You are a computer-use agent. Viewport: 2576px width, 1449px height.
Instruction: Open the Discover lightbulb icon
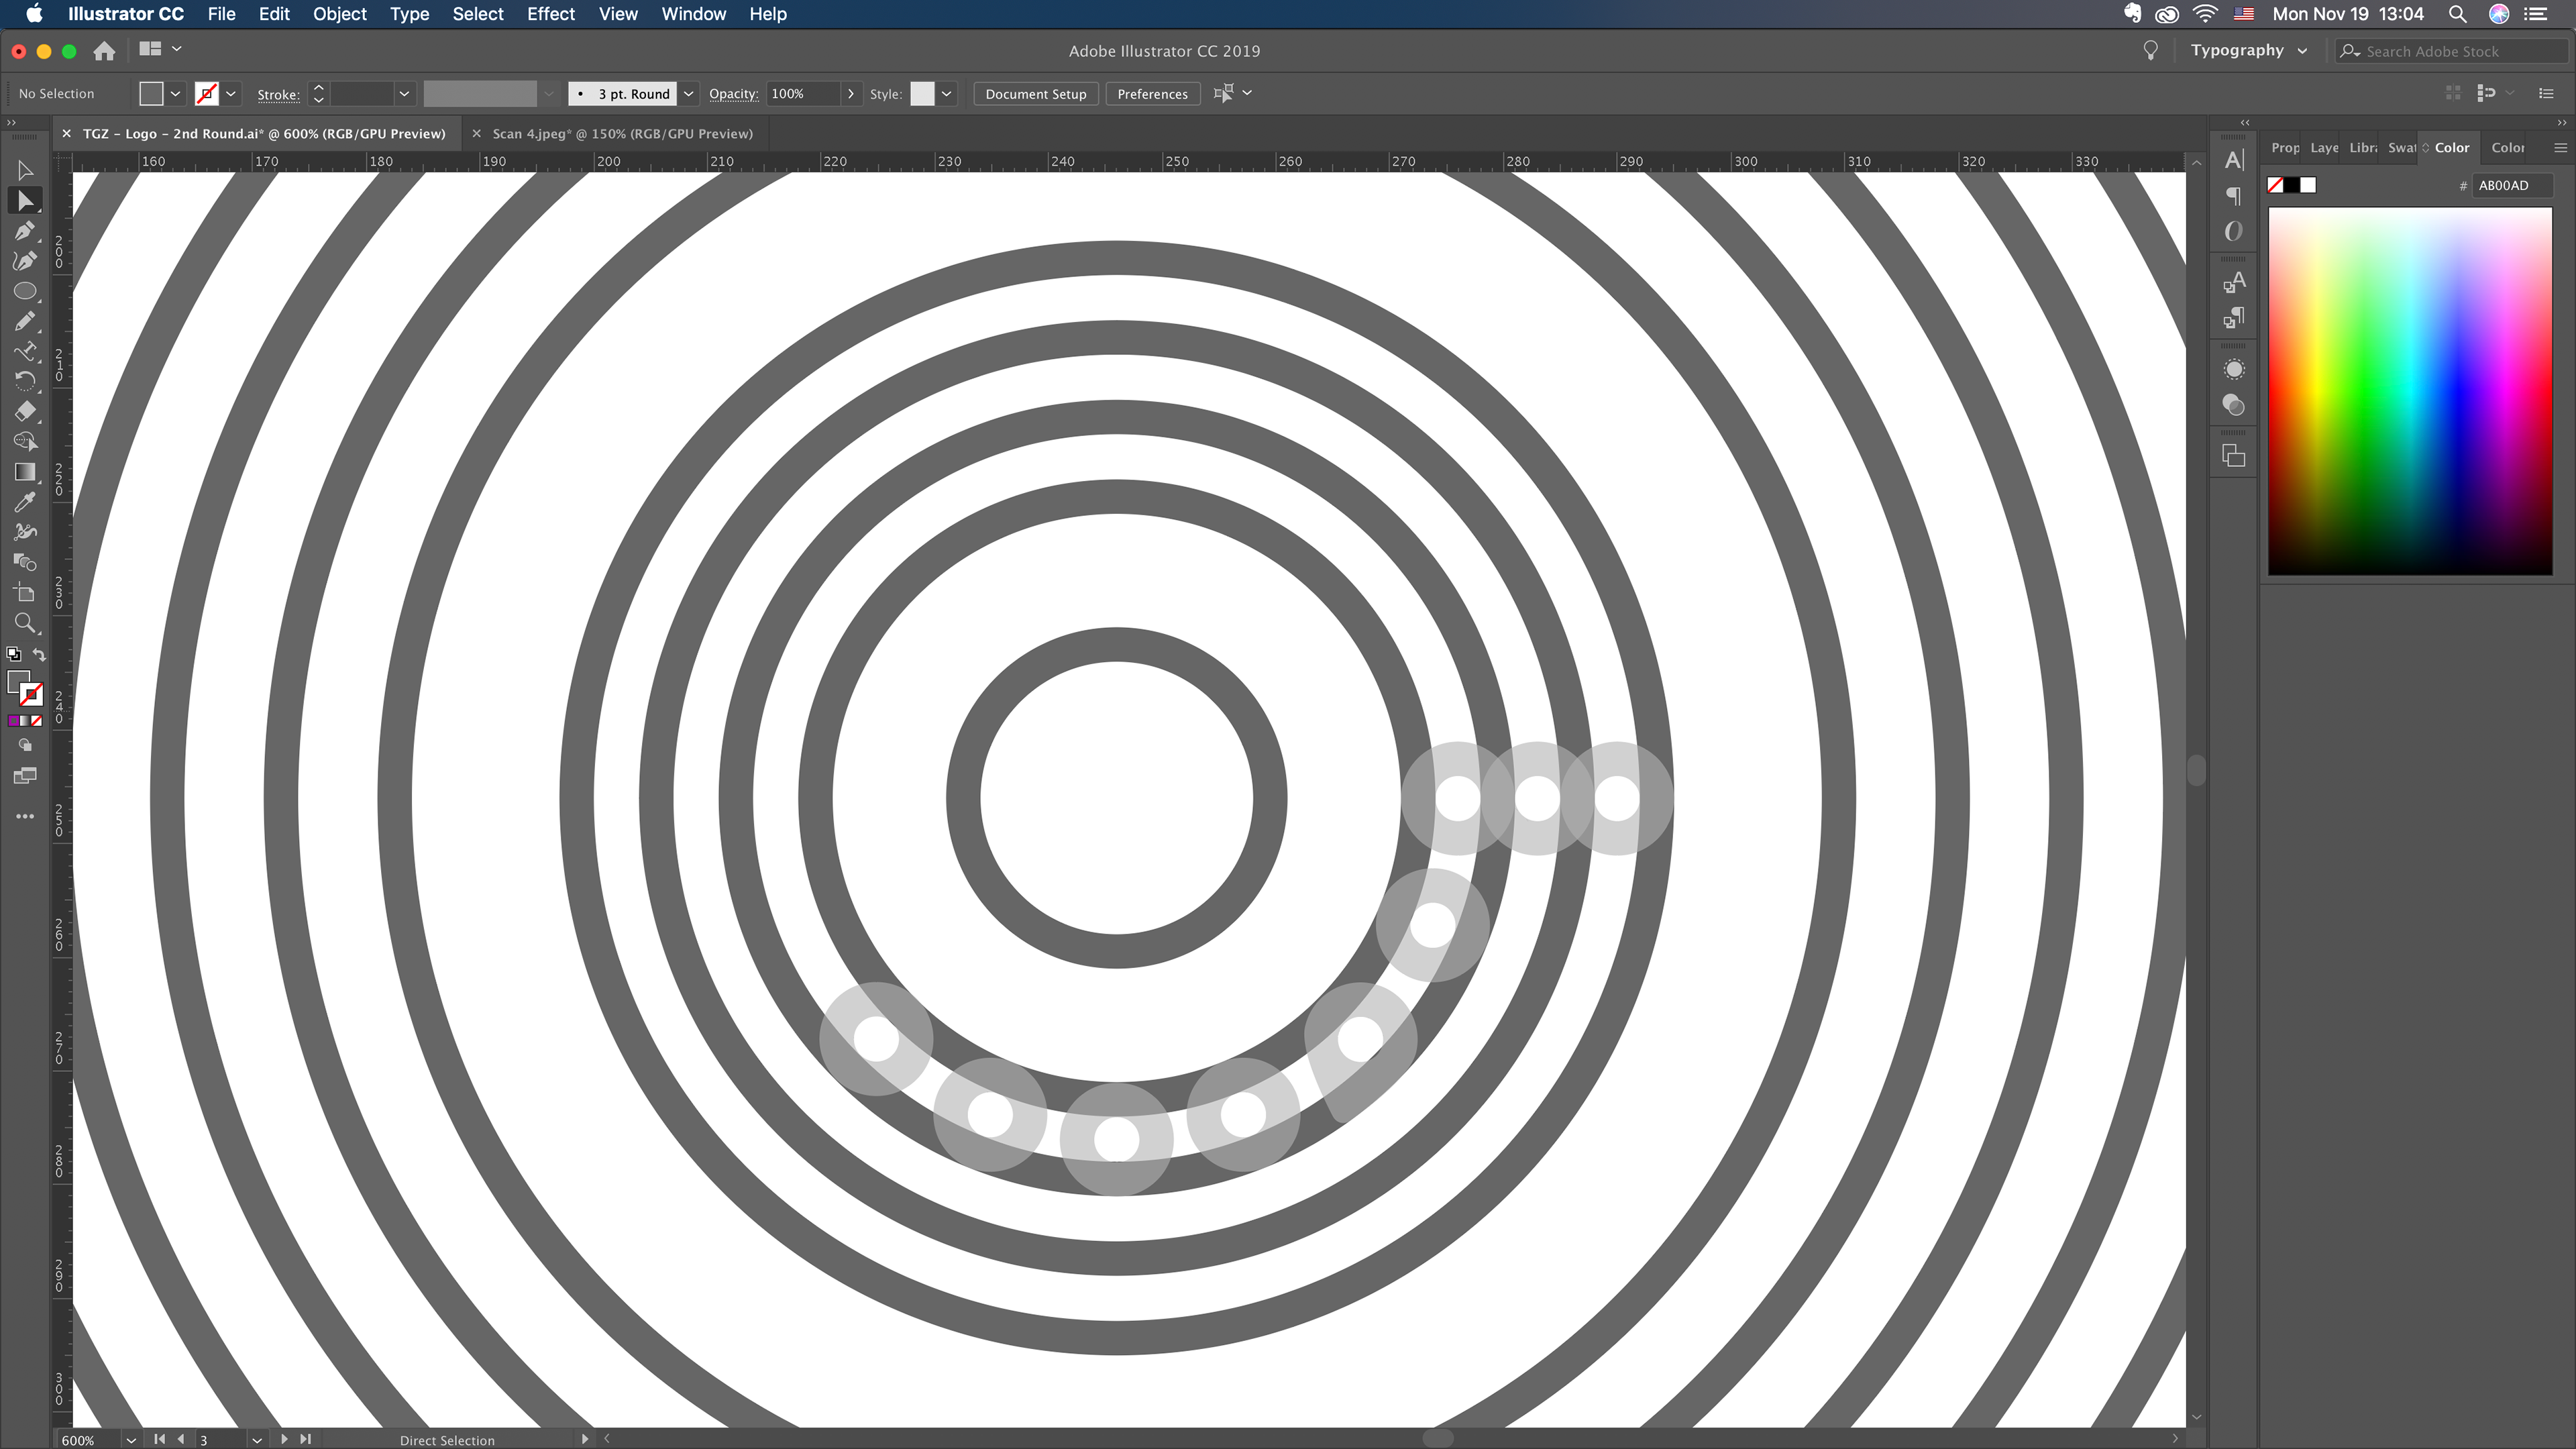coord(2150,50)
